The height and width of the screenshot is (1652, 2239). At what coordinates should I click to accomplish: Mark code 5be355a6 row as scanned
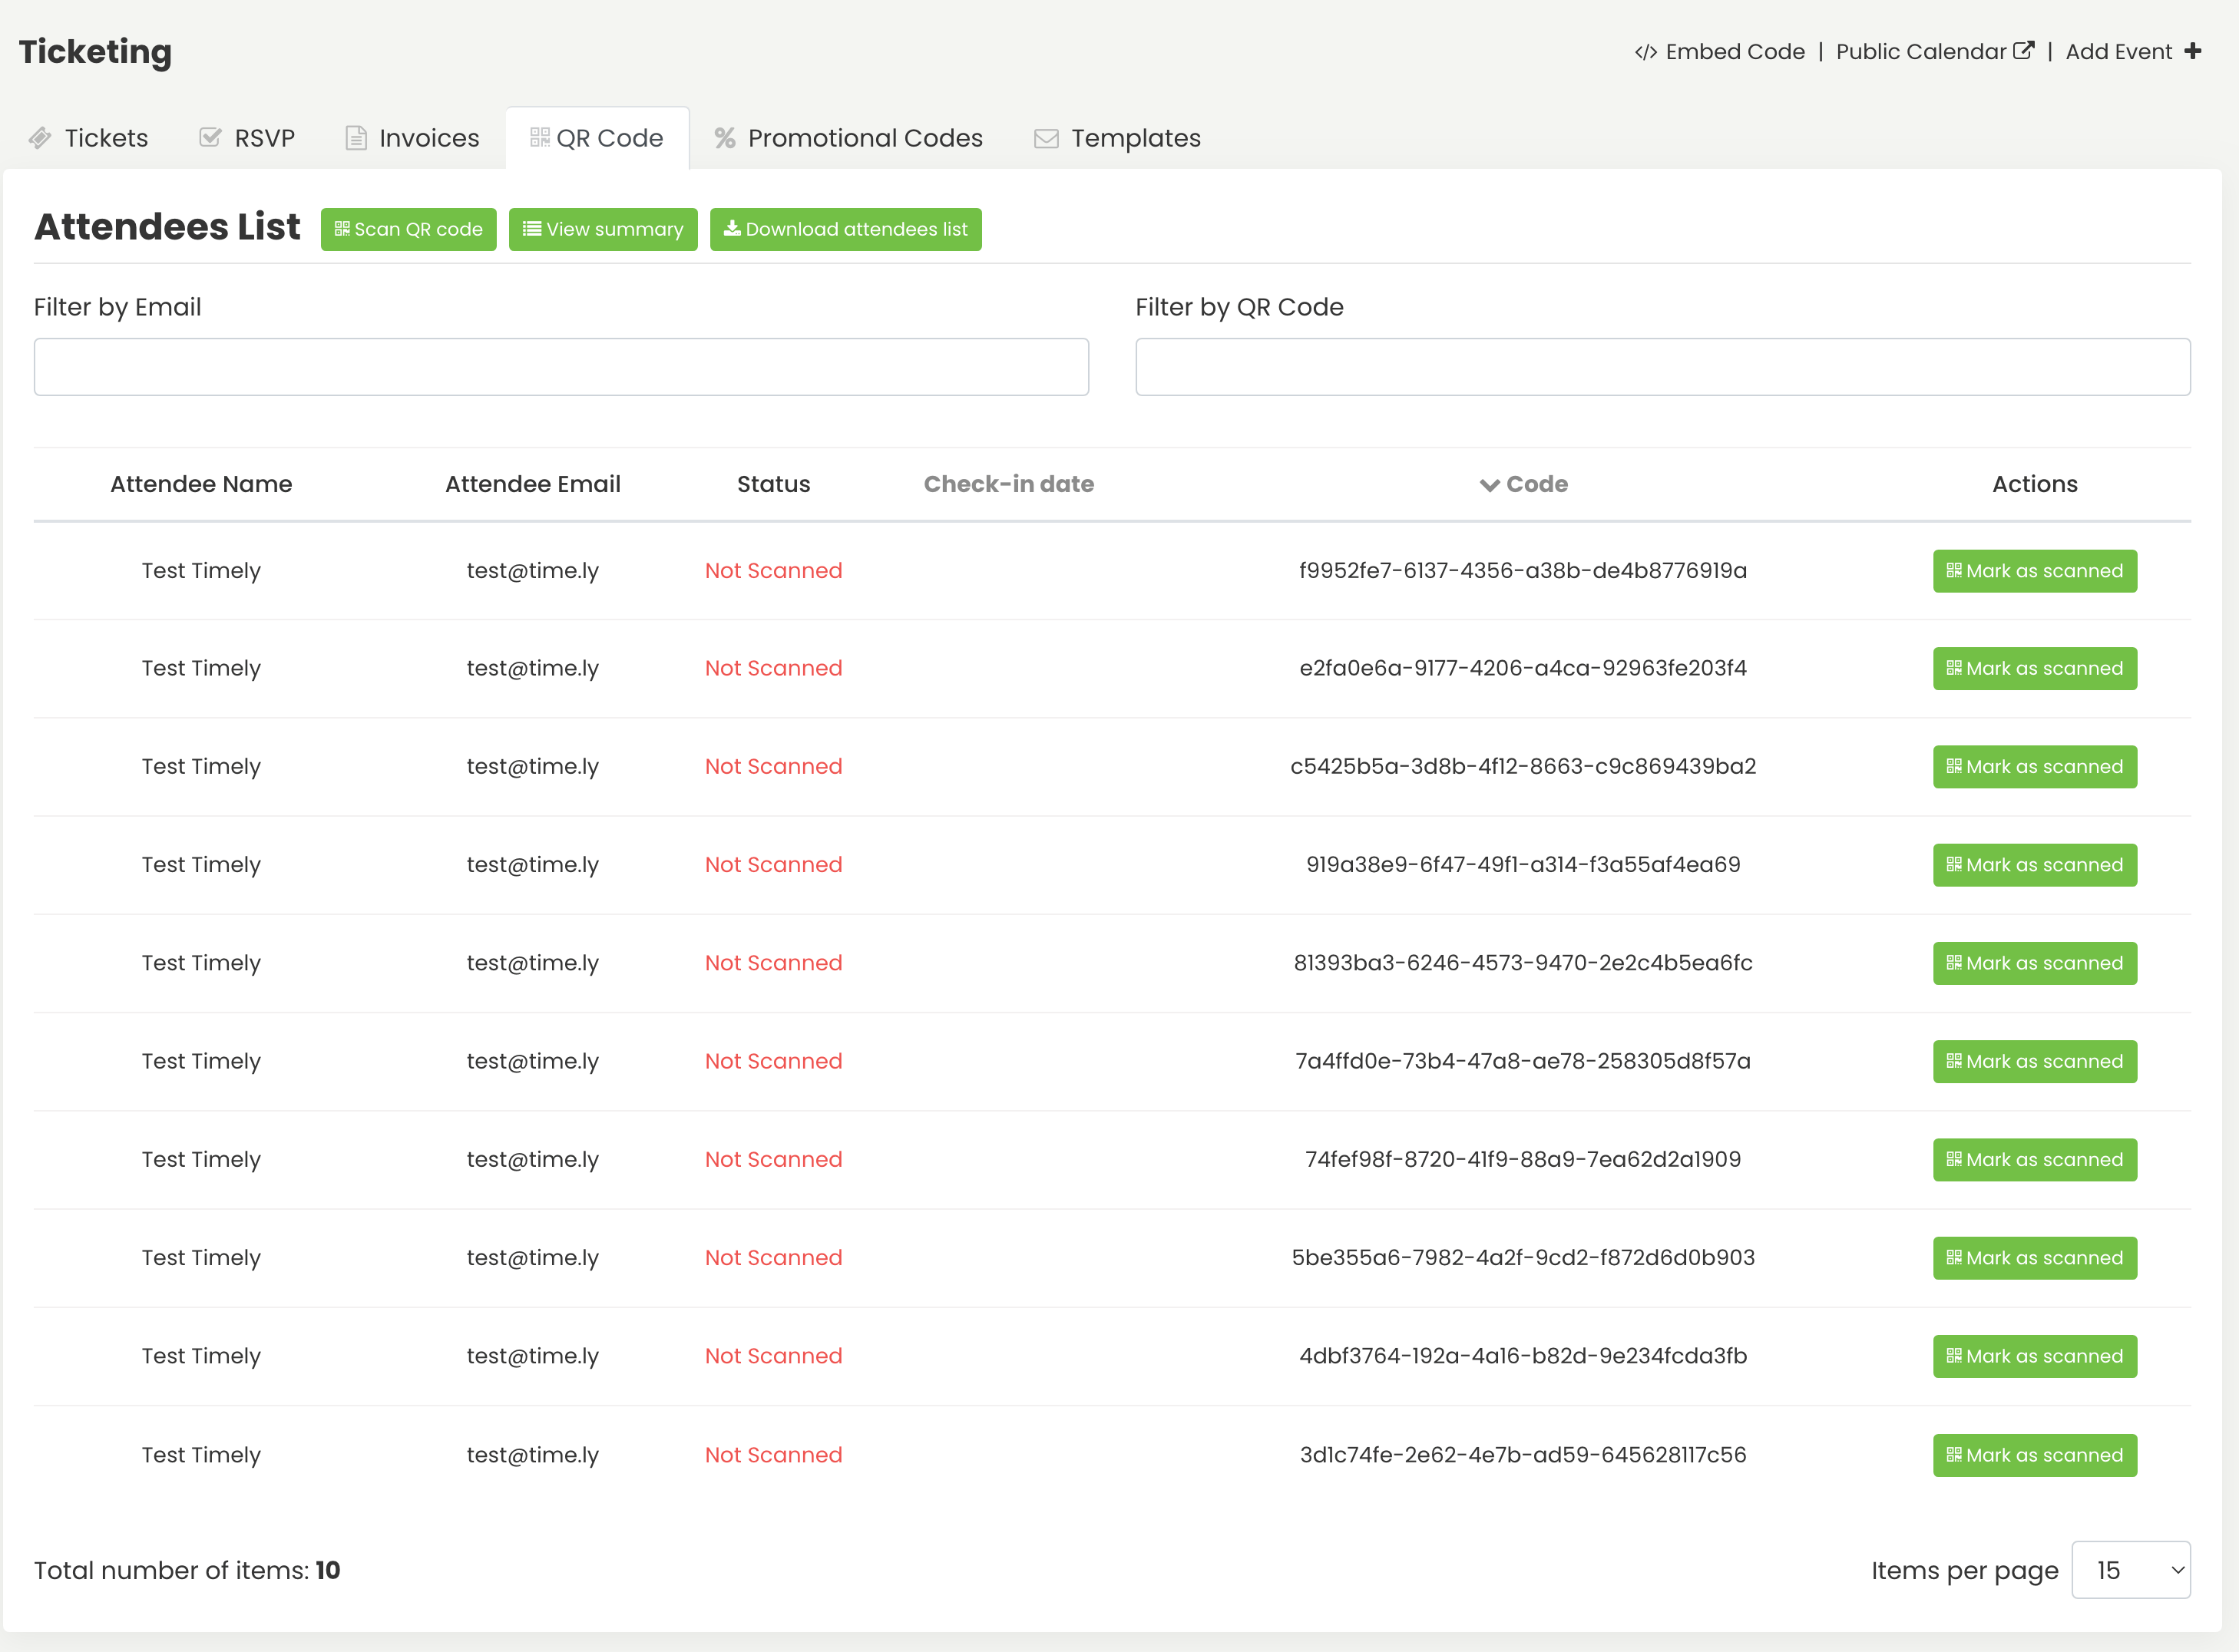(2035, 1258)
